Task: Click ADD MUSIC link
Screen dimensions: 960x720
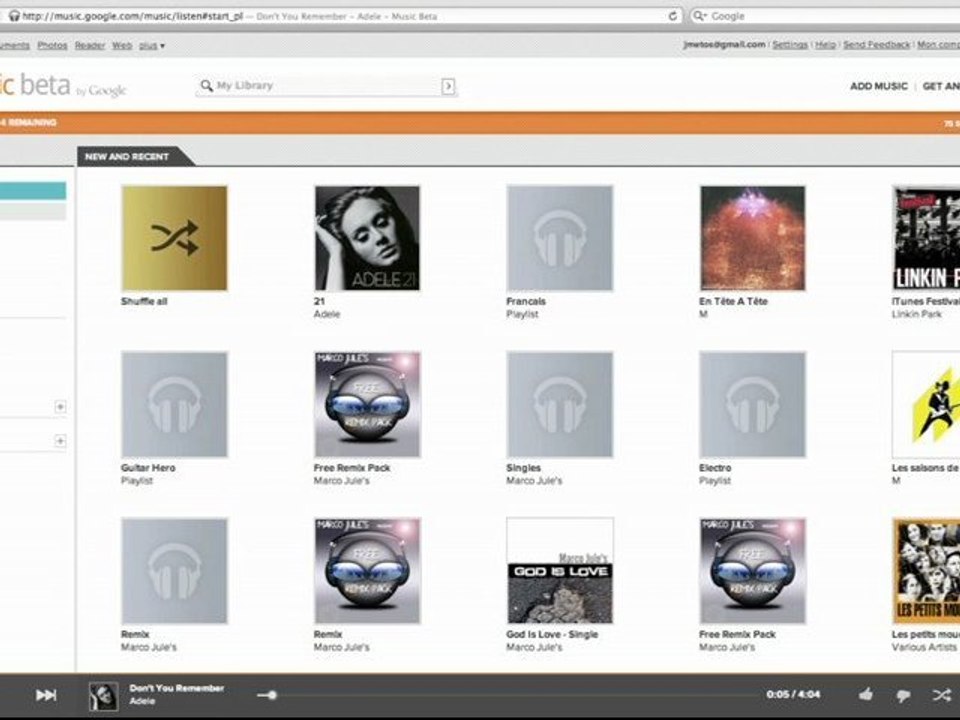Action: [879, 86]
